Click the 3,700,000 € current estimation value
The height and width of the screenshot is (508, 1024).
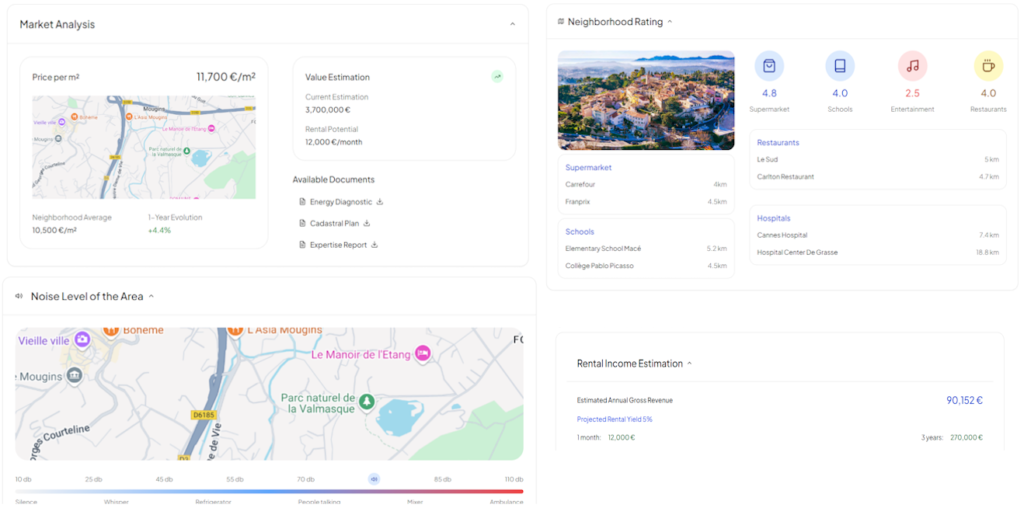328,110
